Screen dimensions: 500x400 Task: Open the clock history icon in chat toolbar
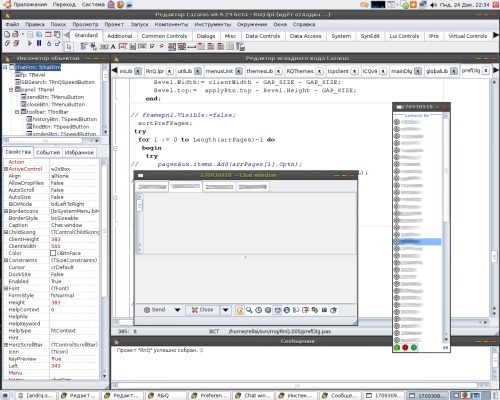click(x=258, y=310)
